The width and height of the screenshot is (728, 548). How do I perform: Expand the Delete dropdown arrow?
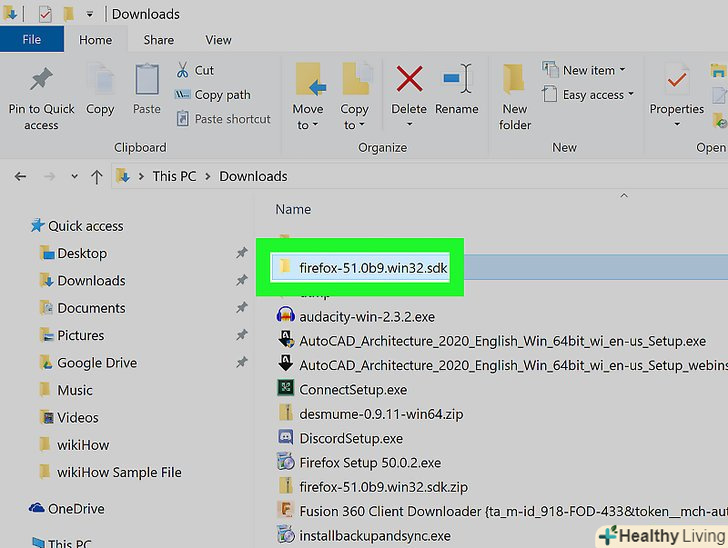(409, 124)
